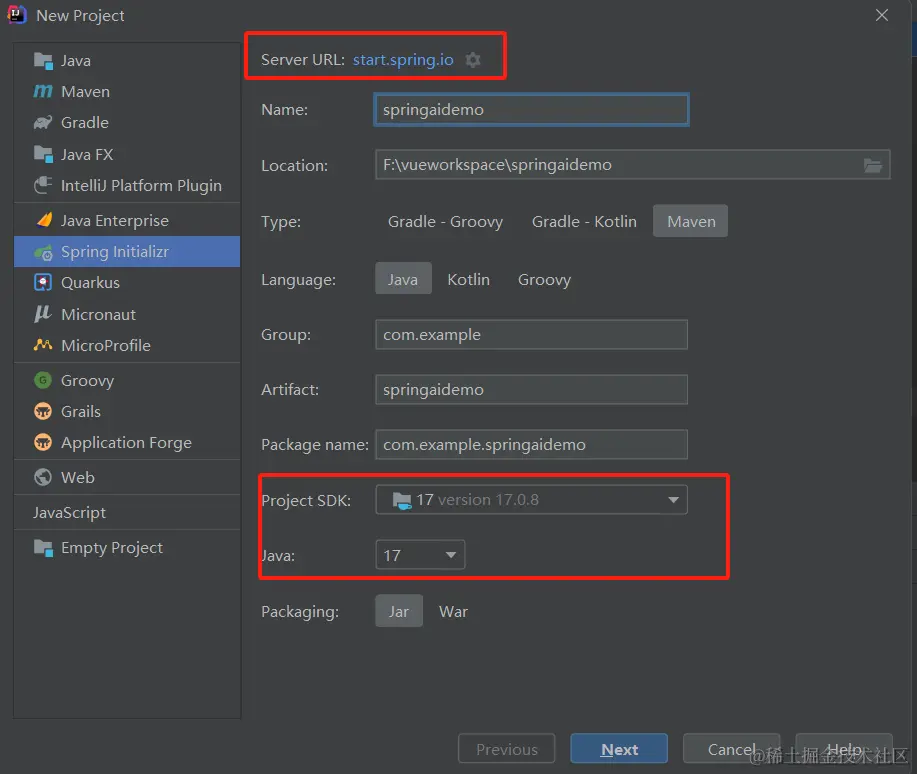Click the Application Forge icon
The height and width of the screenshot is (774, 917).
coord(43,442)
